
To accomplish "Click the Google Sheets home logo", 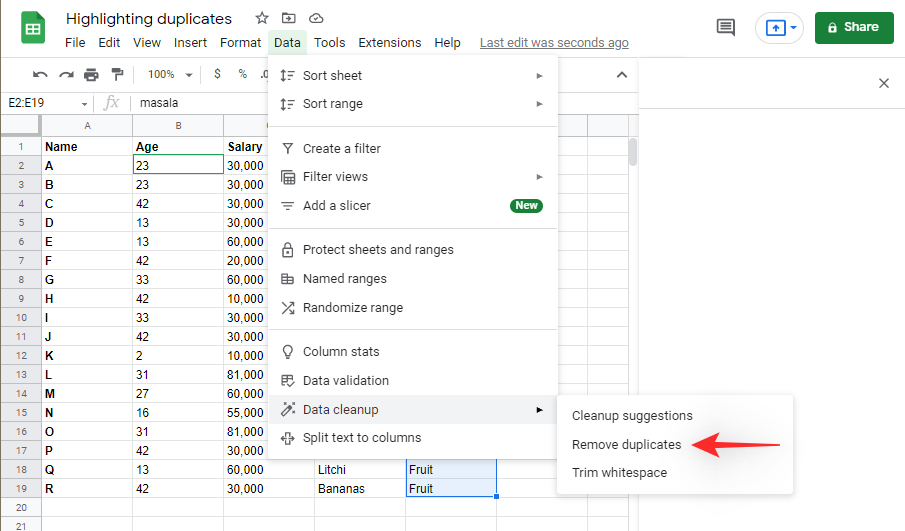I will (x=33, y=27).
